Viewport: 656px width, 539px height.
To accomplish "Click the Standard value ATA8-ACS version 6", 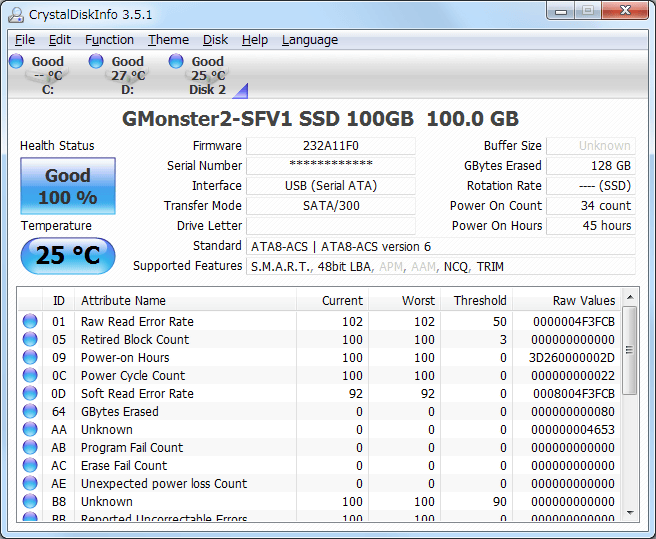I will [x=441, y=246].
